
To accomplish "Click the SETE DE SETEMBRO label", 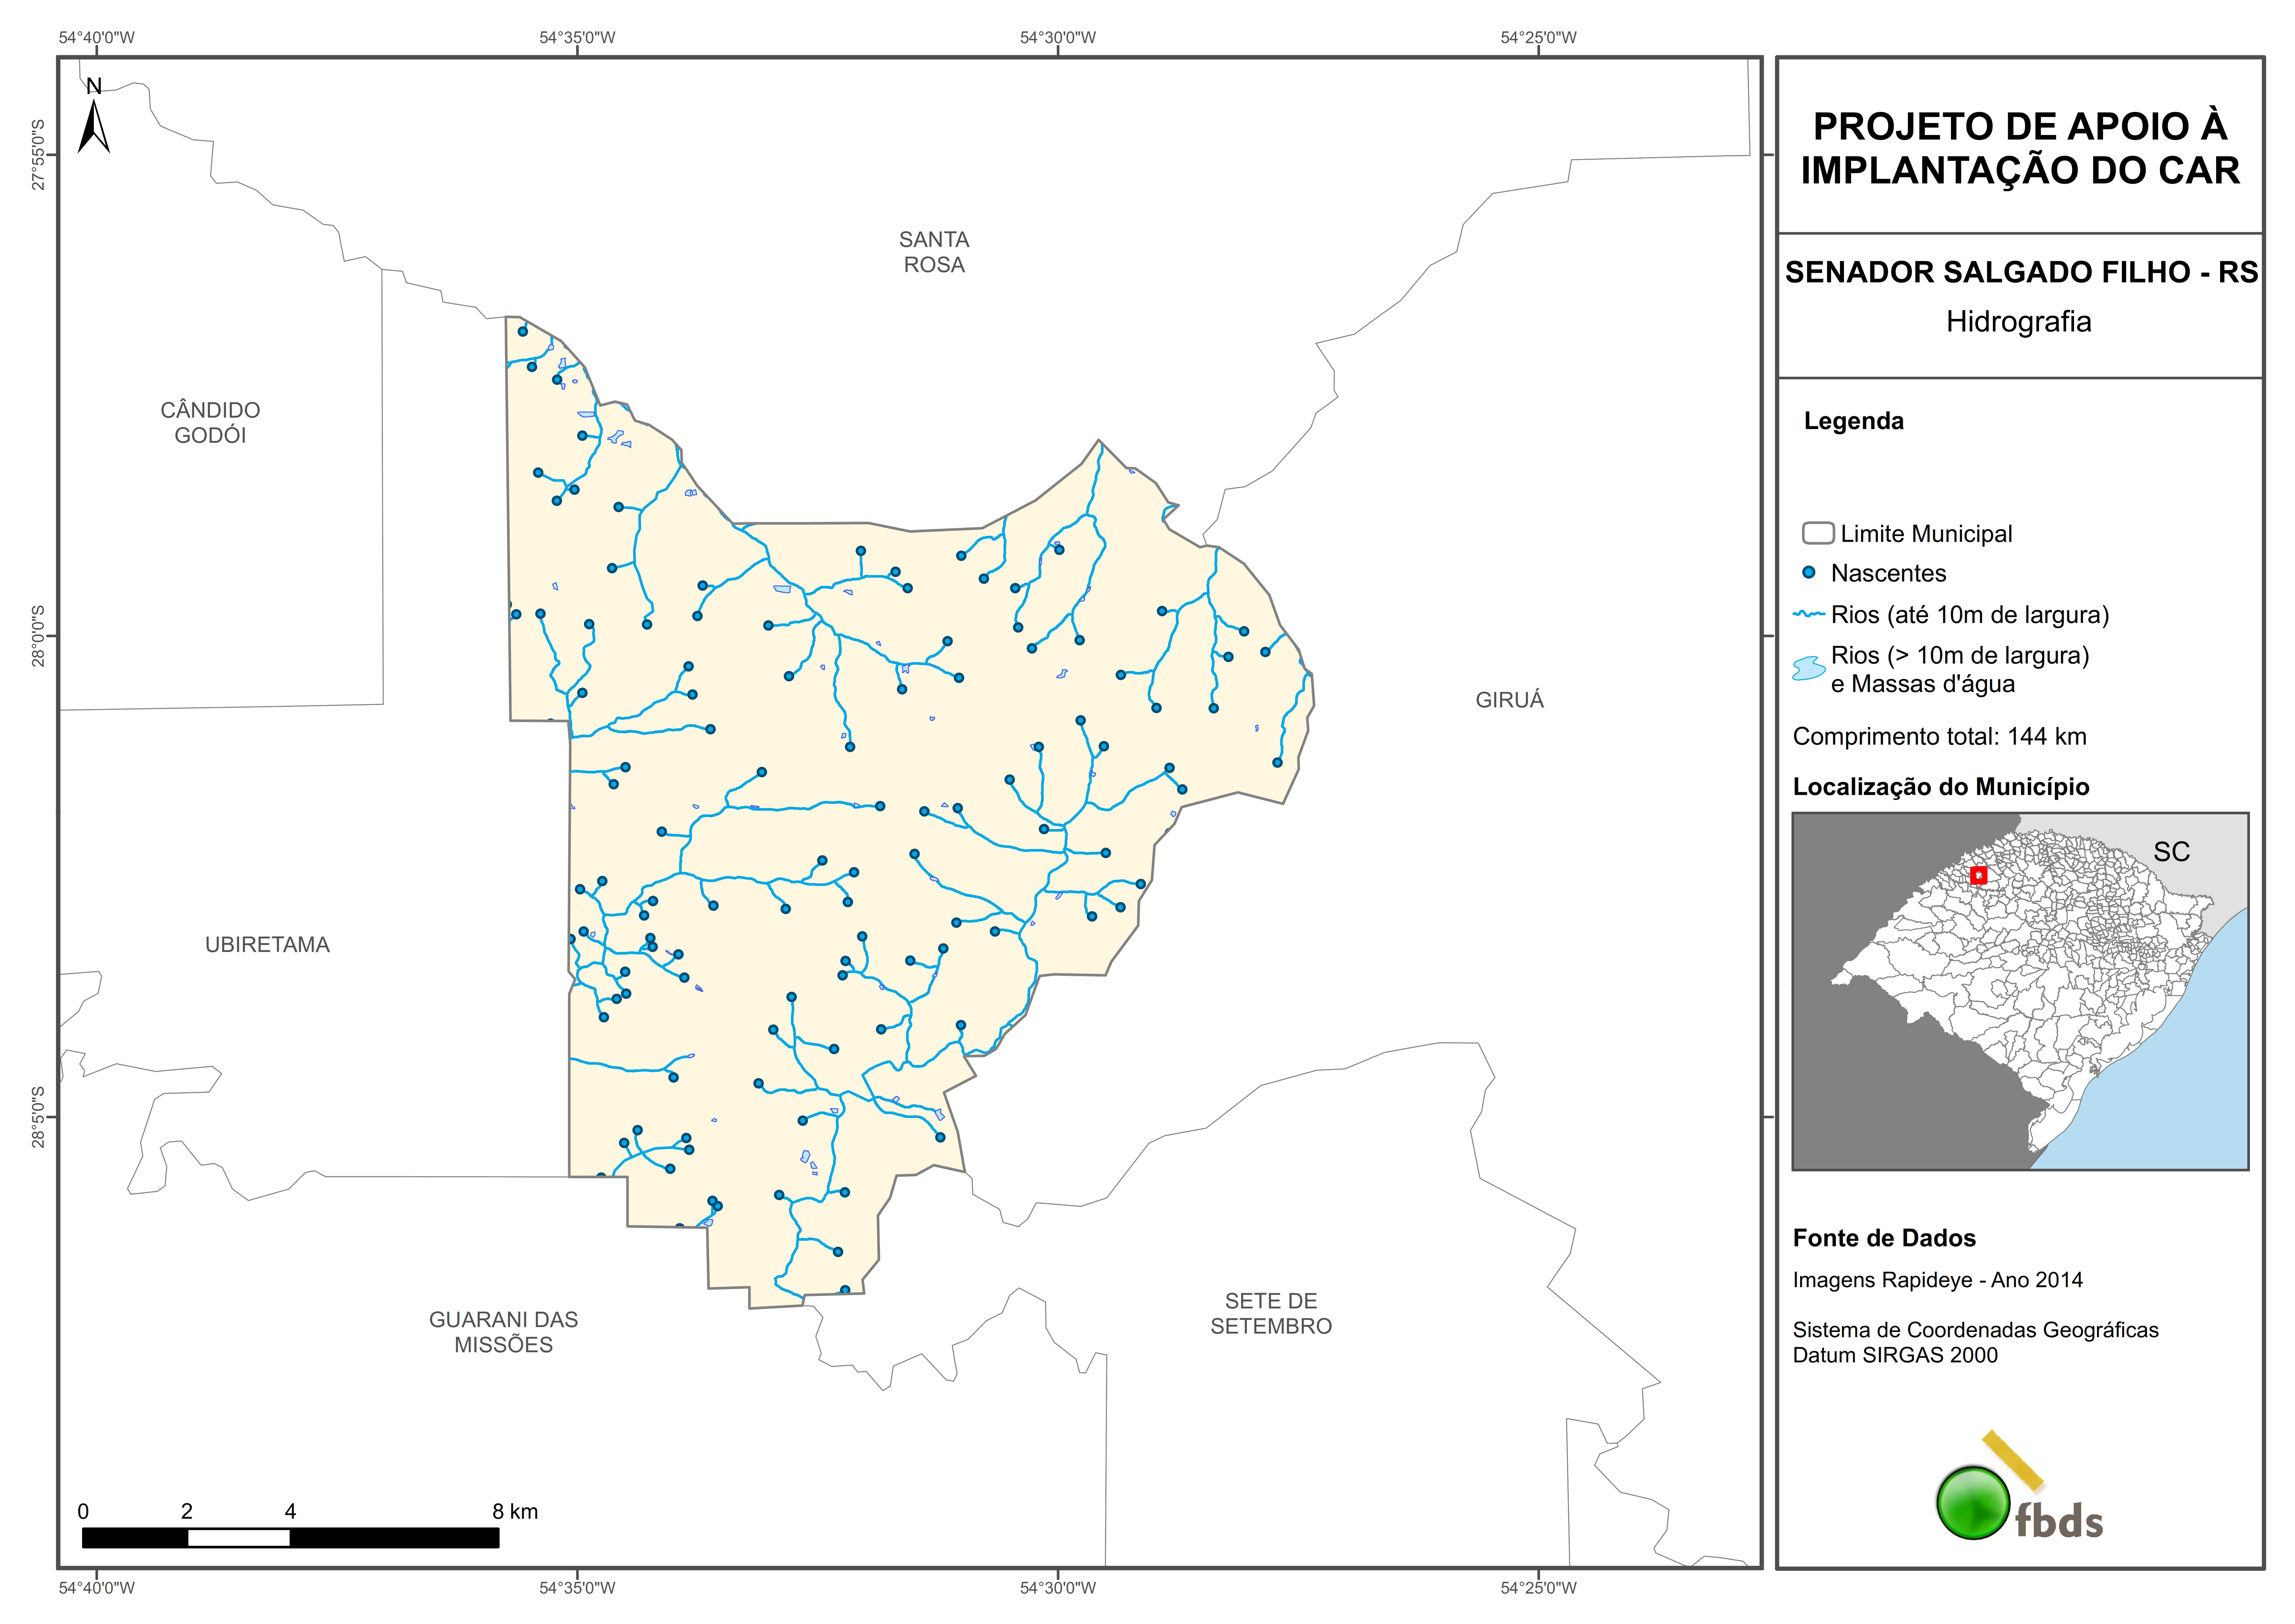I will coord(1271,1313).
